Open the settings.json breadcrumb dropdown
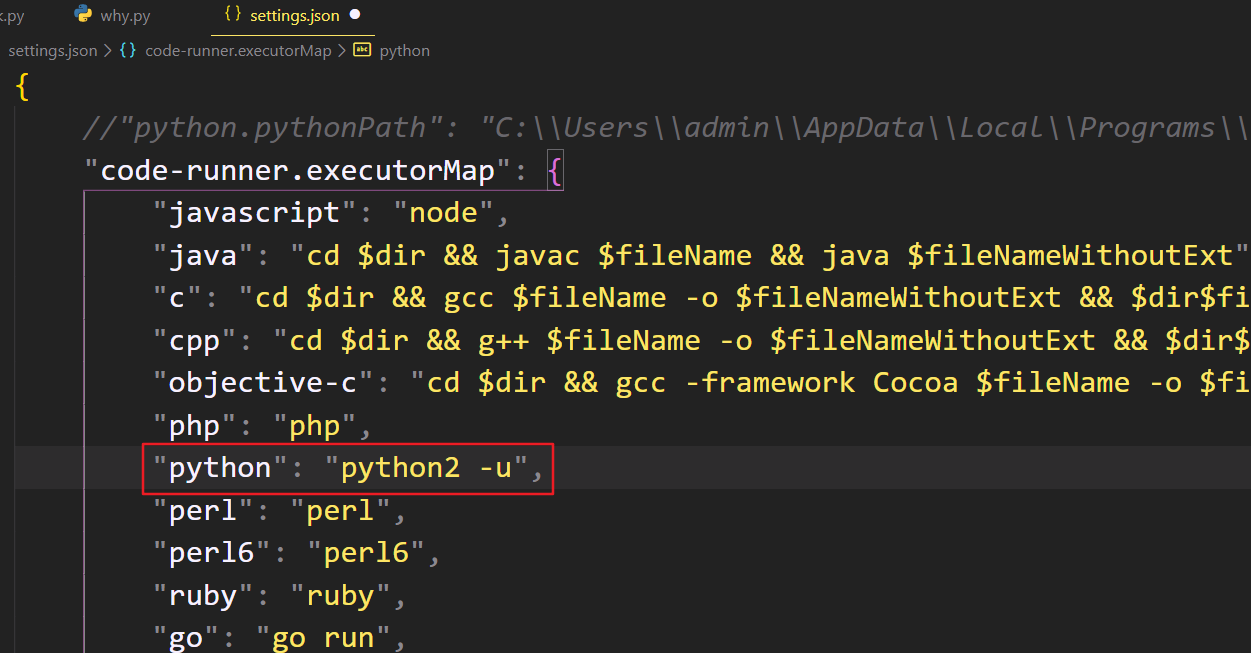This screenshot has height=653, width=1251. [52, 50]
